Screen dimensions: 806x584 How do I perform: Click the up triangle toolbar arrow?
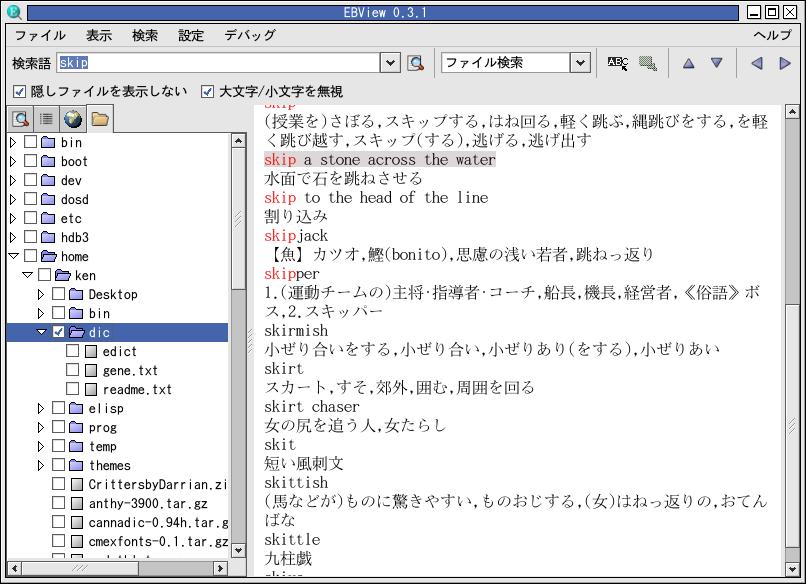coord(688,63)
